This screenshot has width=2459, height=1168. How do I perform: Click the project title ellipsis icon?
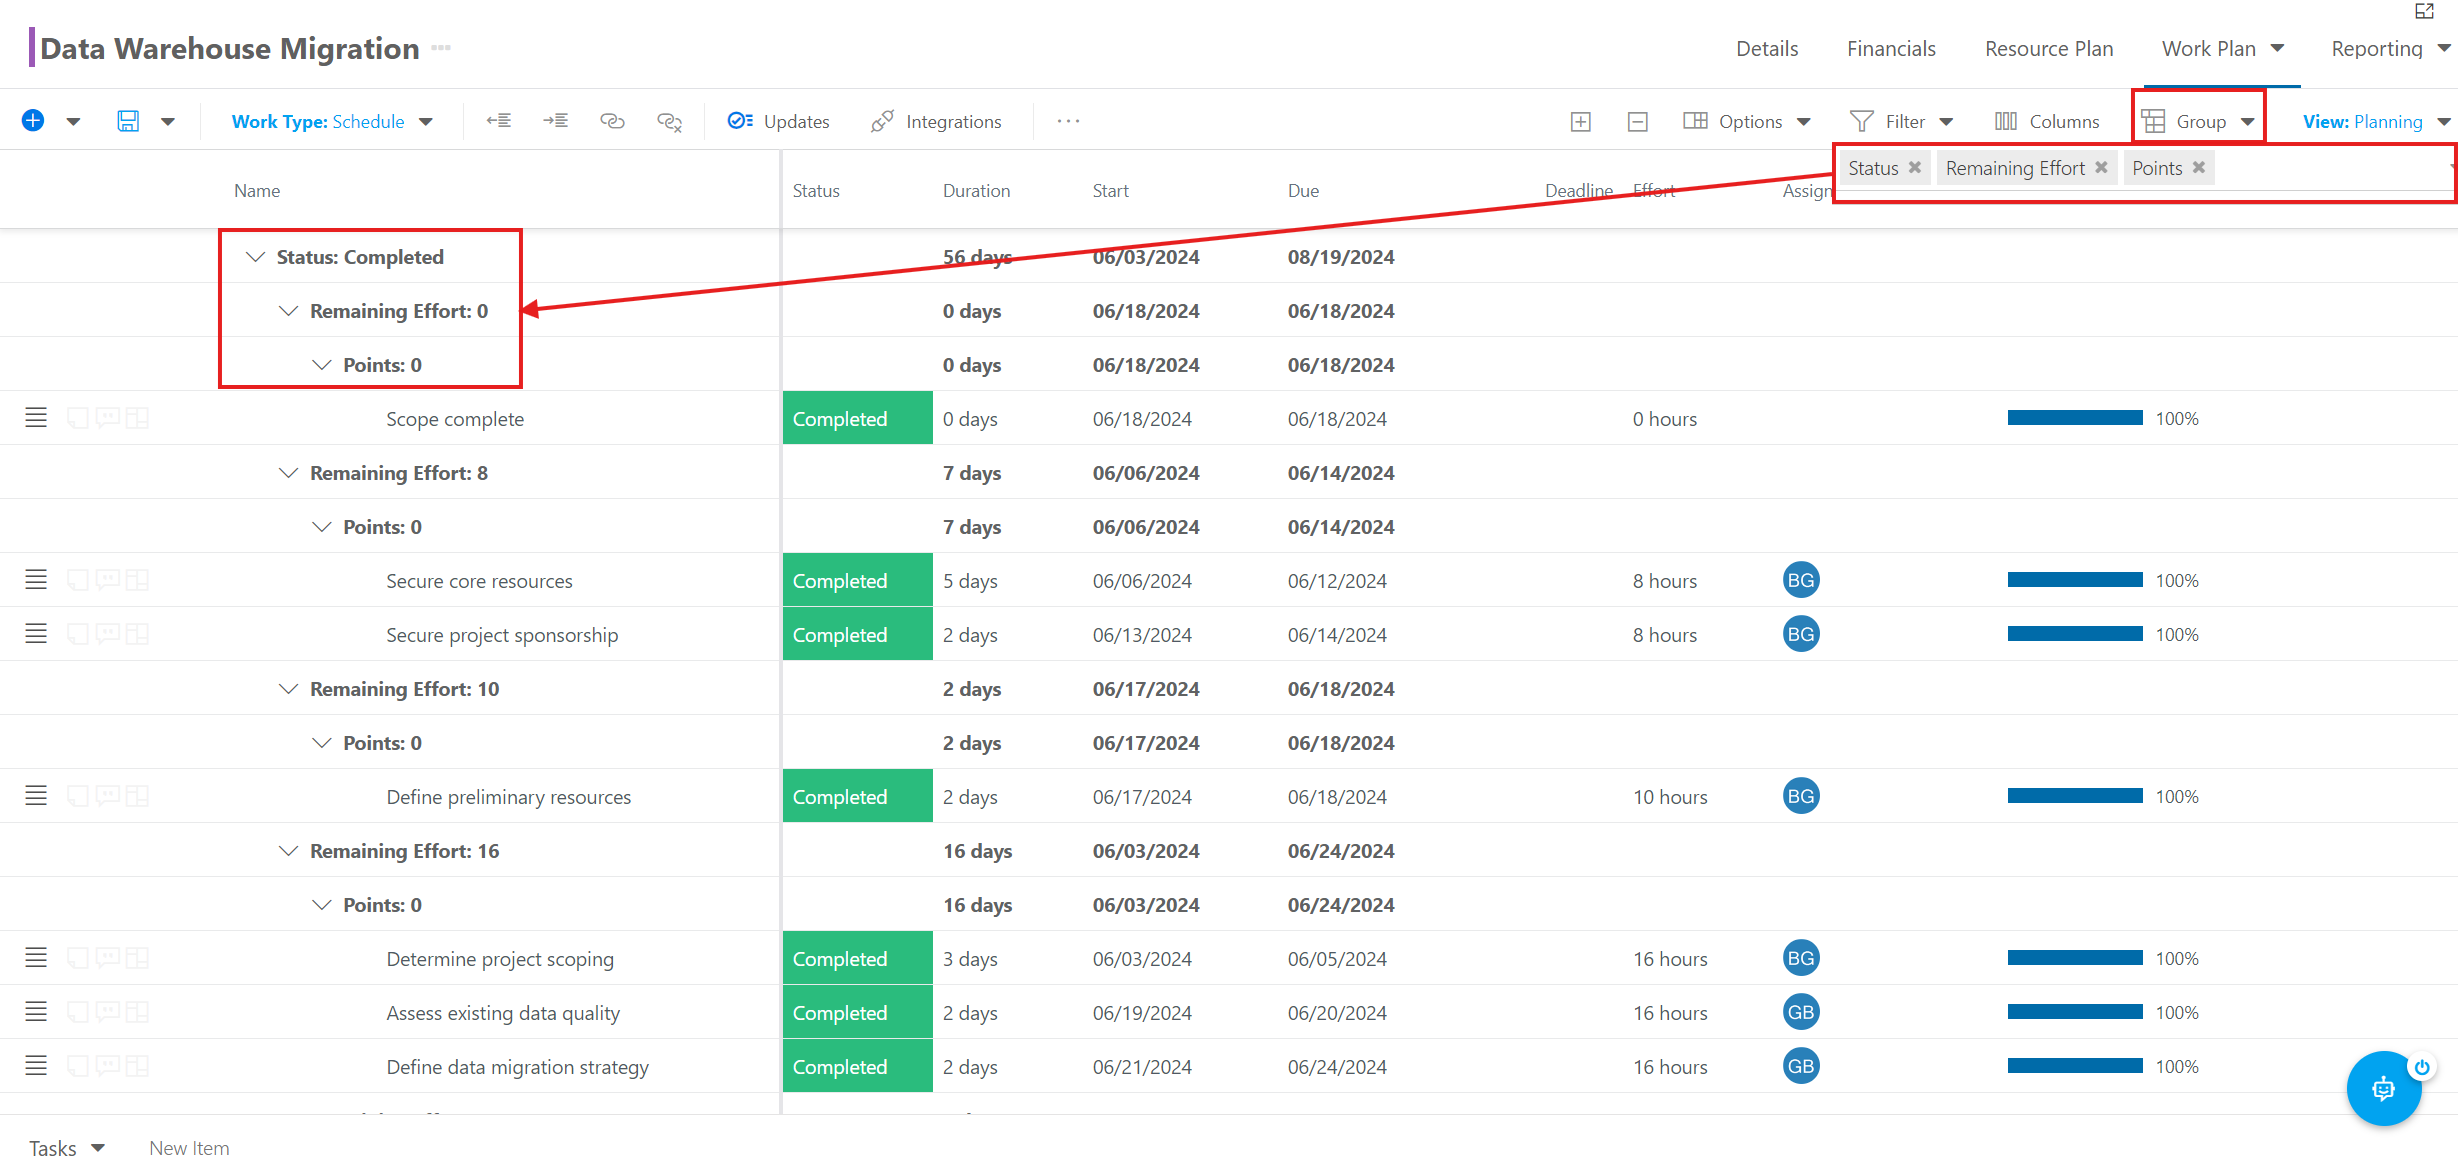[x=441, y=47]
